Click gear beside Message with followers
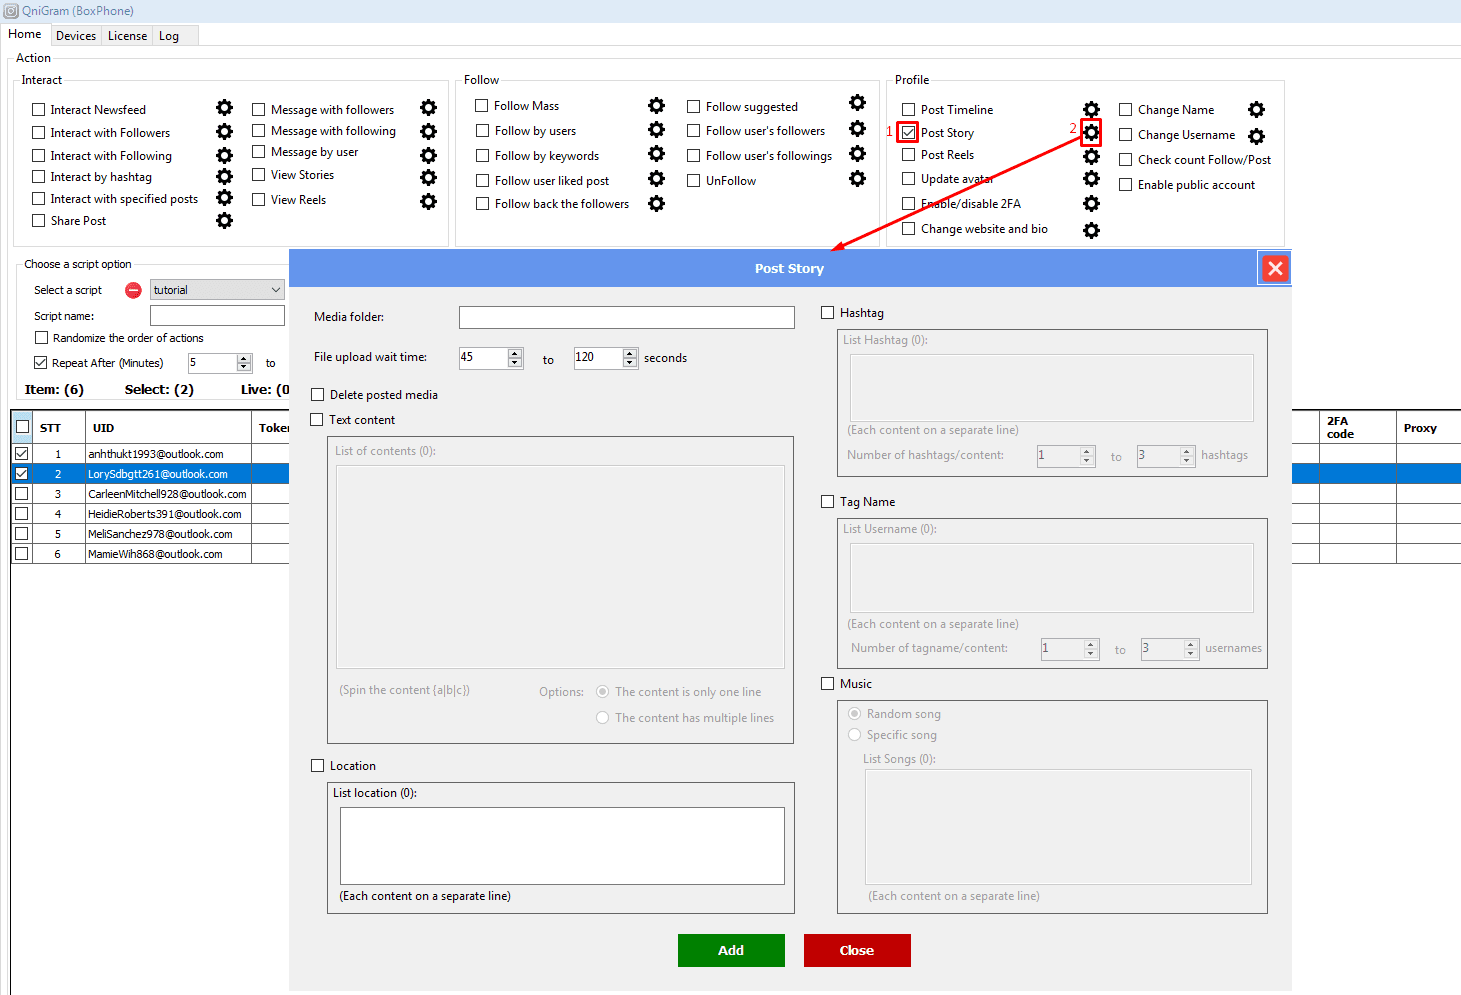This screenshot has height=995, width=1461. pos(428,108)
